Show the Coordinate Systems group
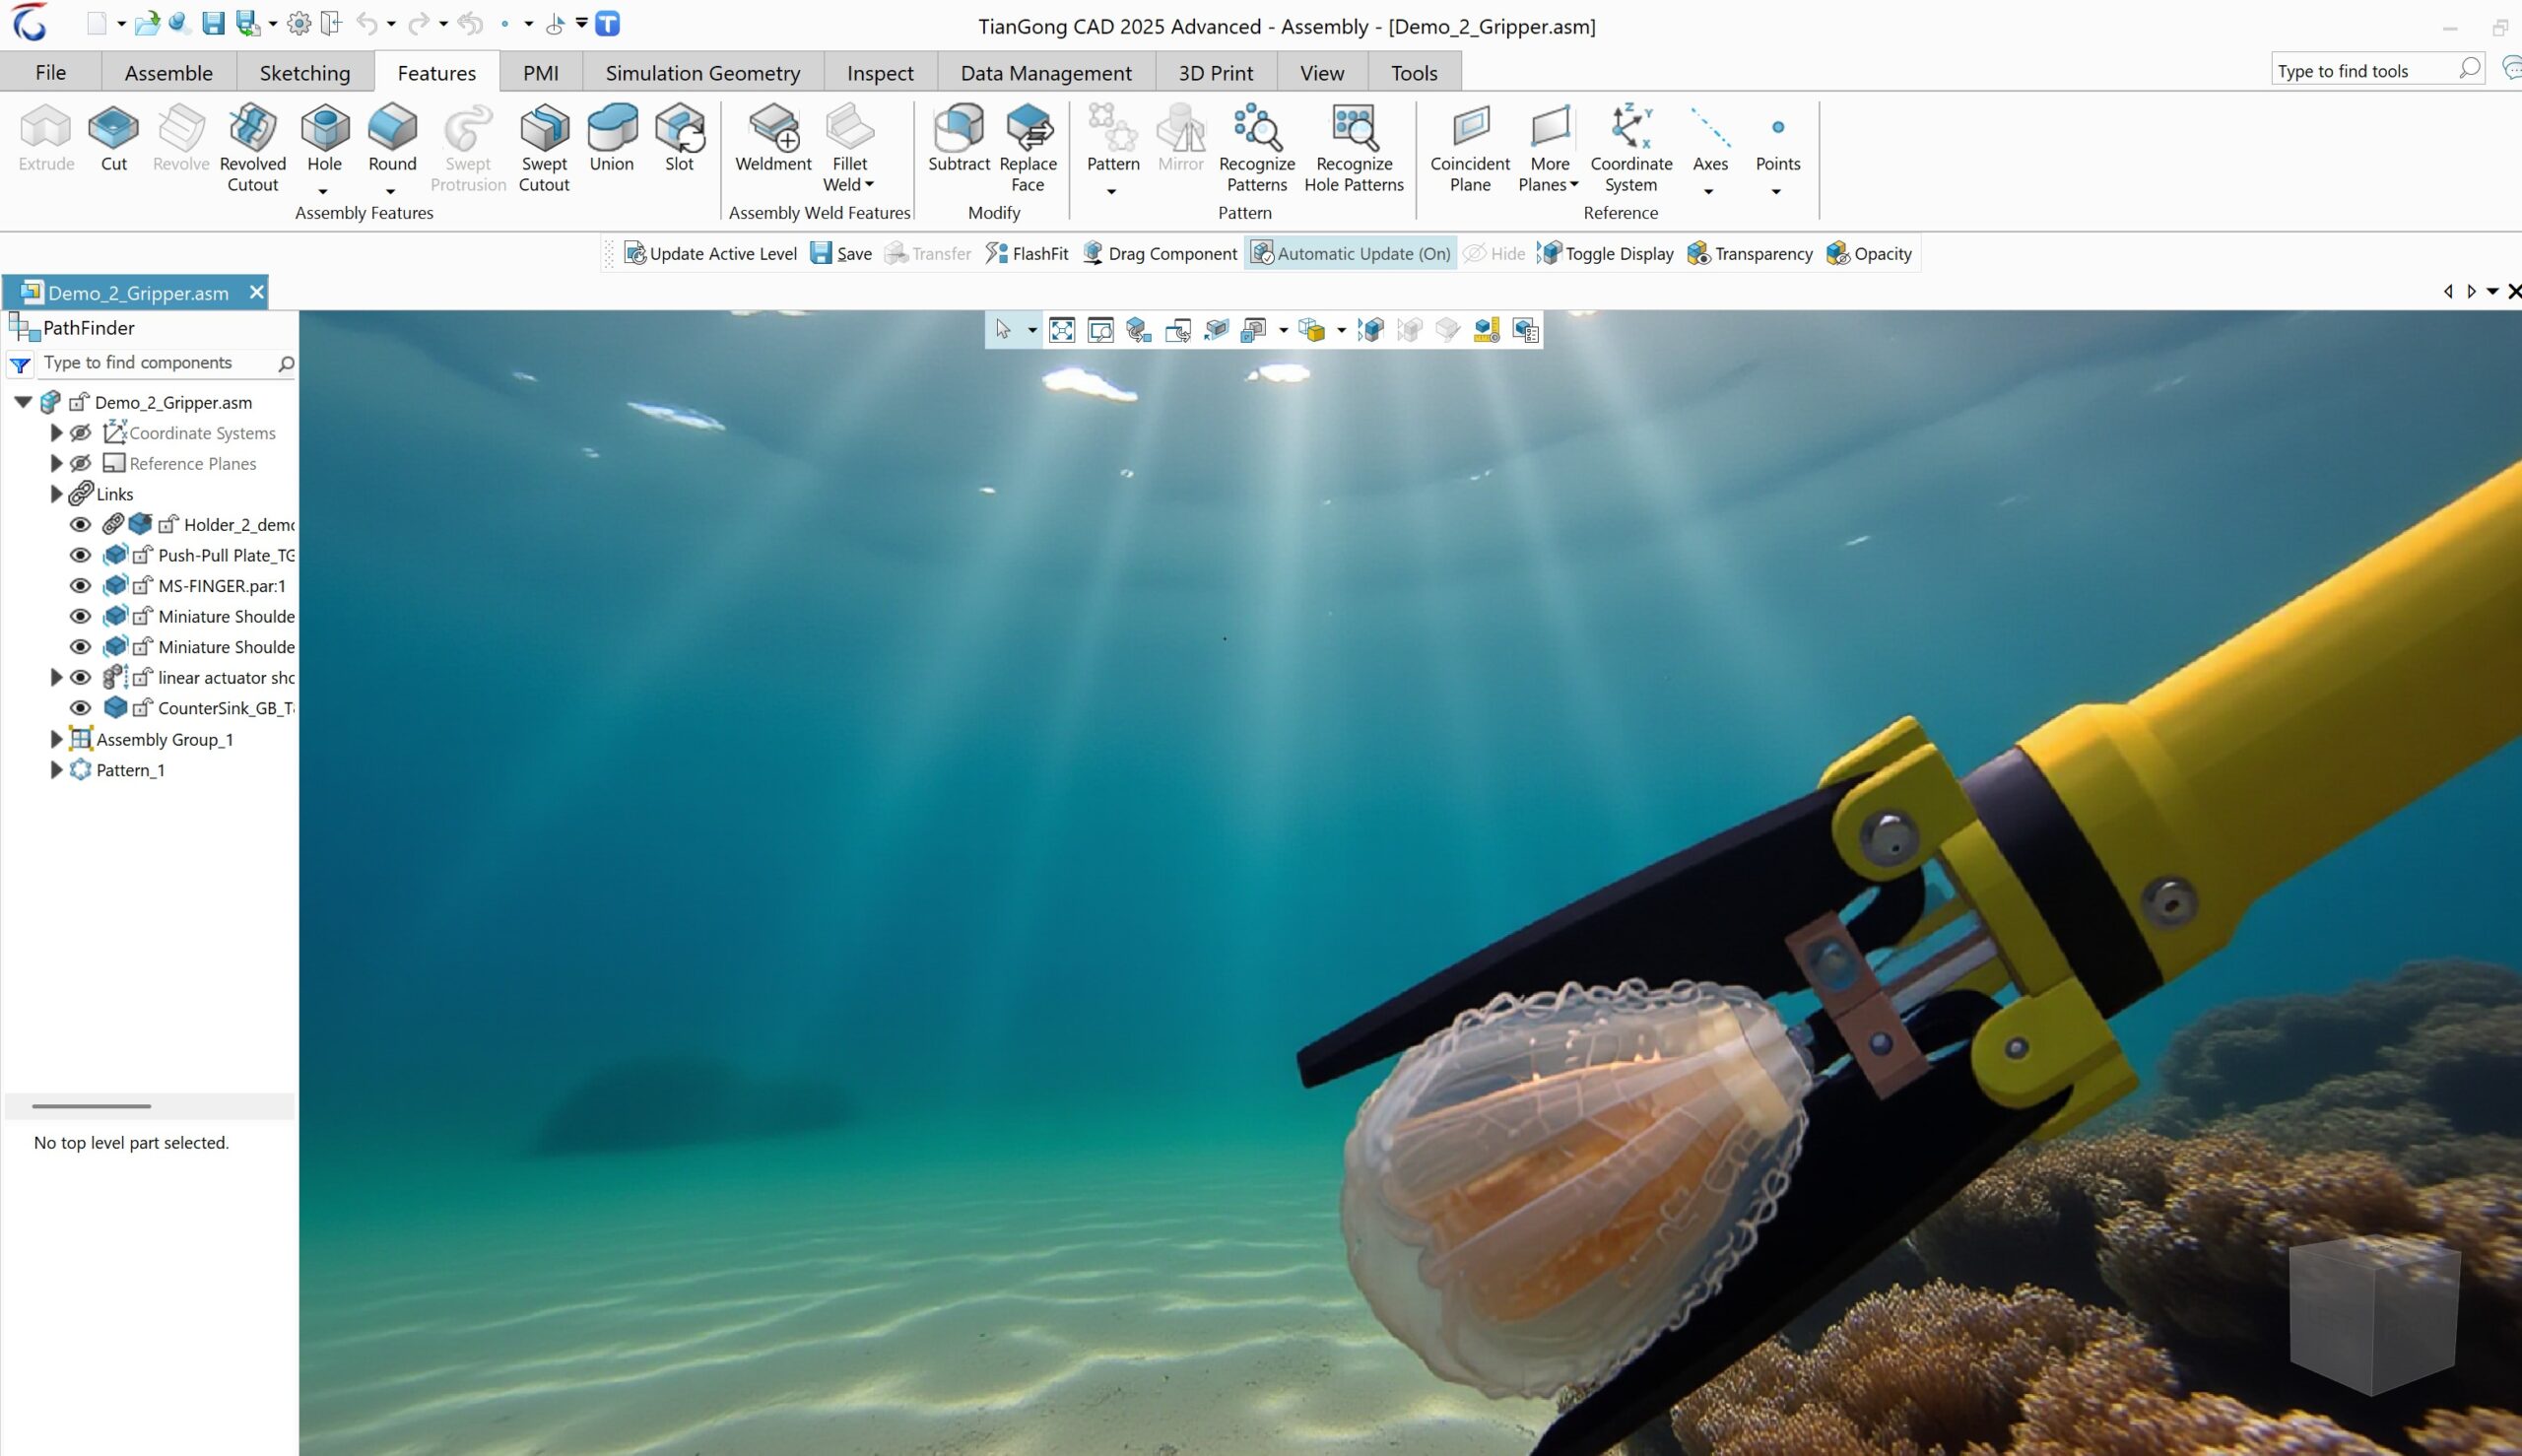This screenshot has height=1456, width=2522. pos(80,433)
